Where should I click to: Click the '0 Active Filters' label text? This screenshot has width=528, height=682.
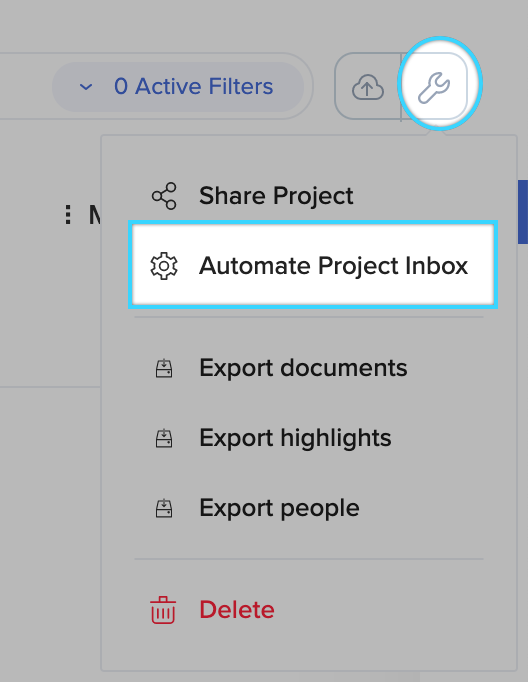click(194, 86)
